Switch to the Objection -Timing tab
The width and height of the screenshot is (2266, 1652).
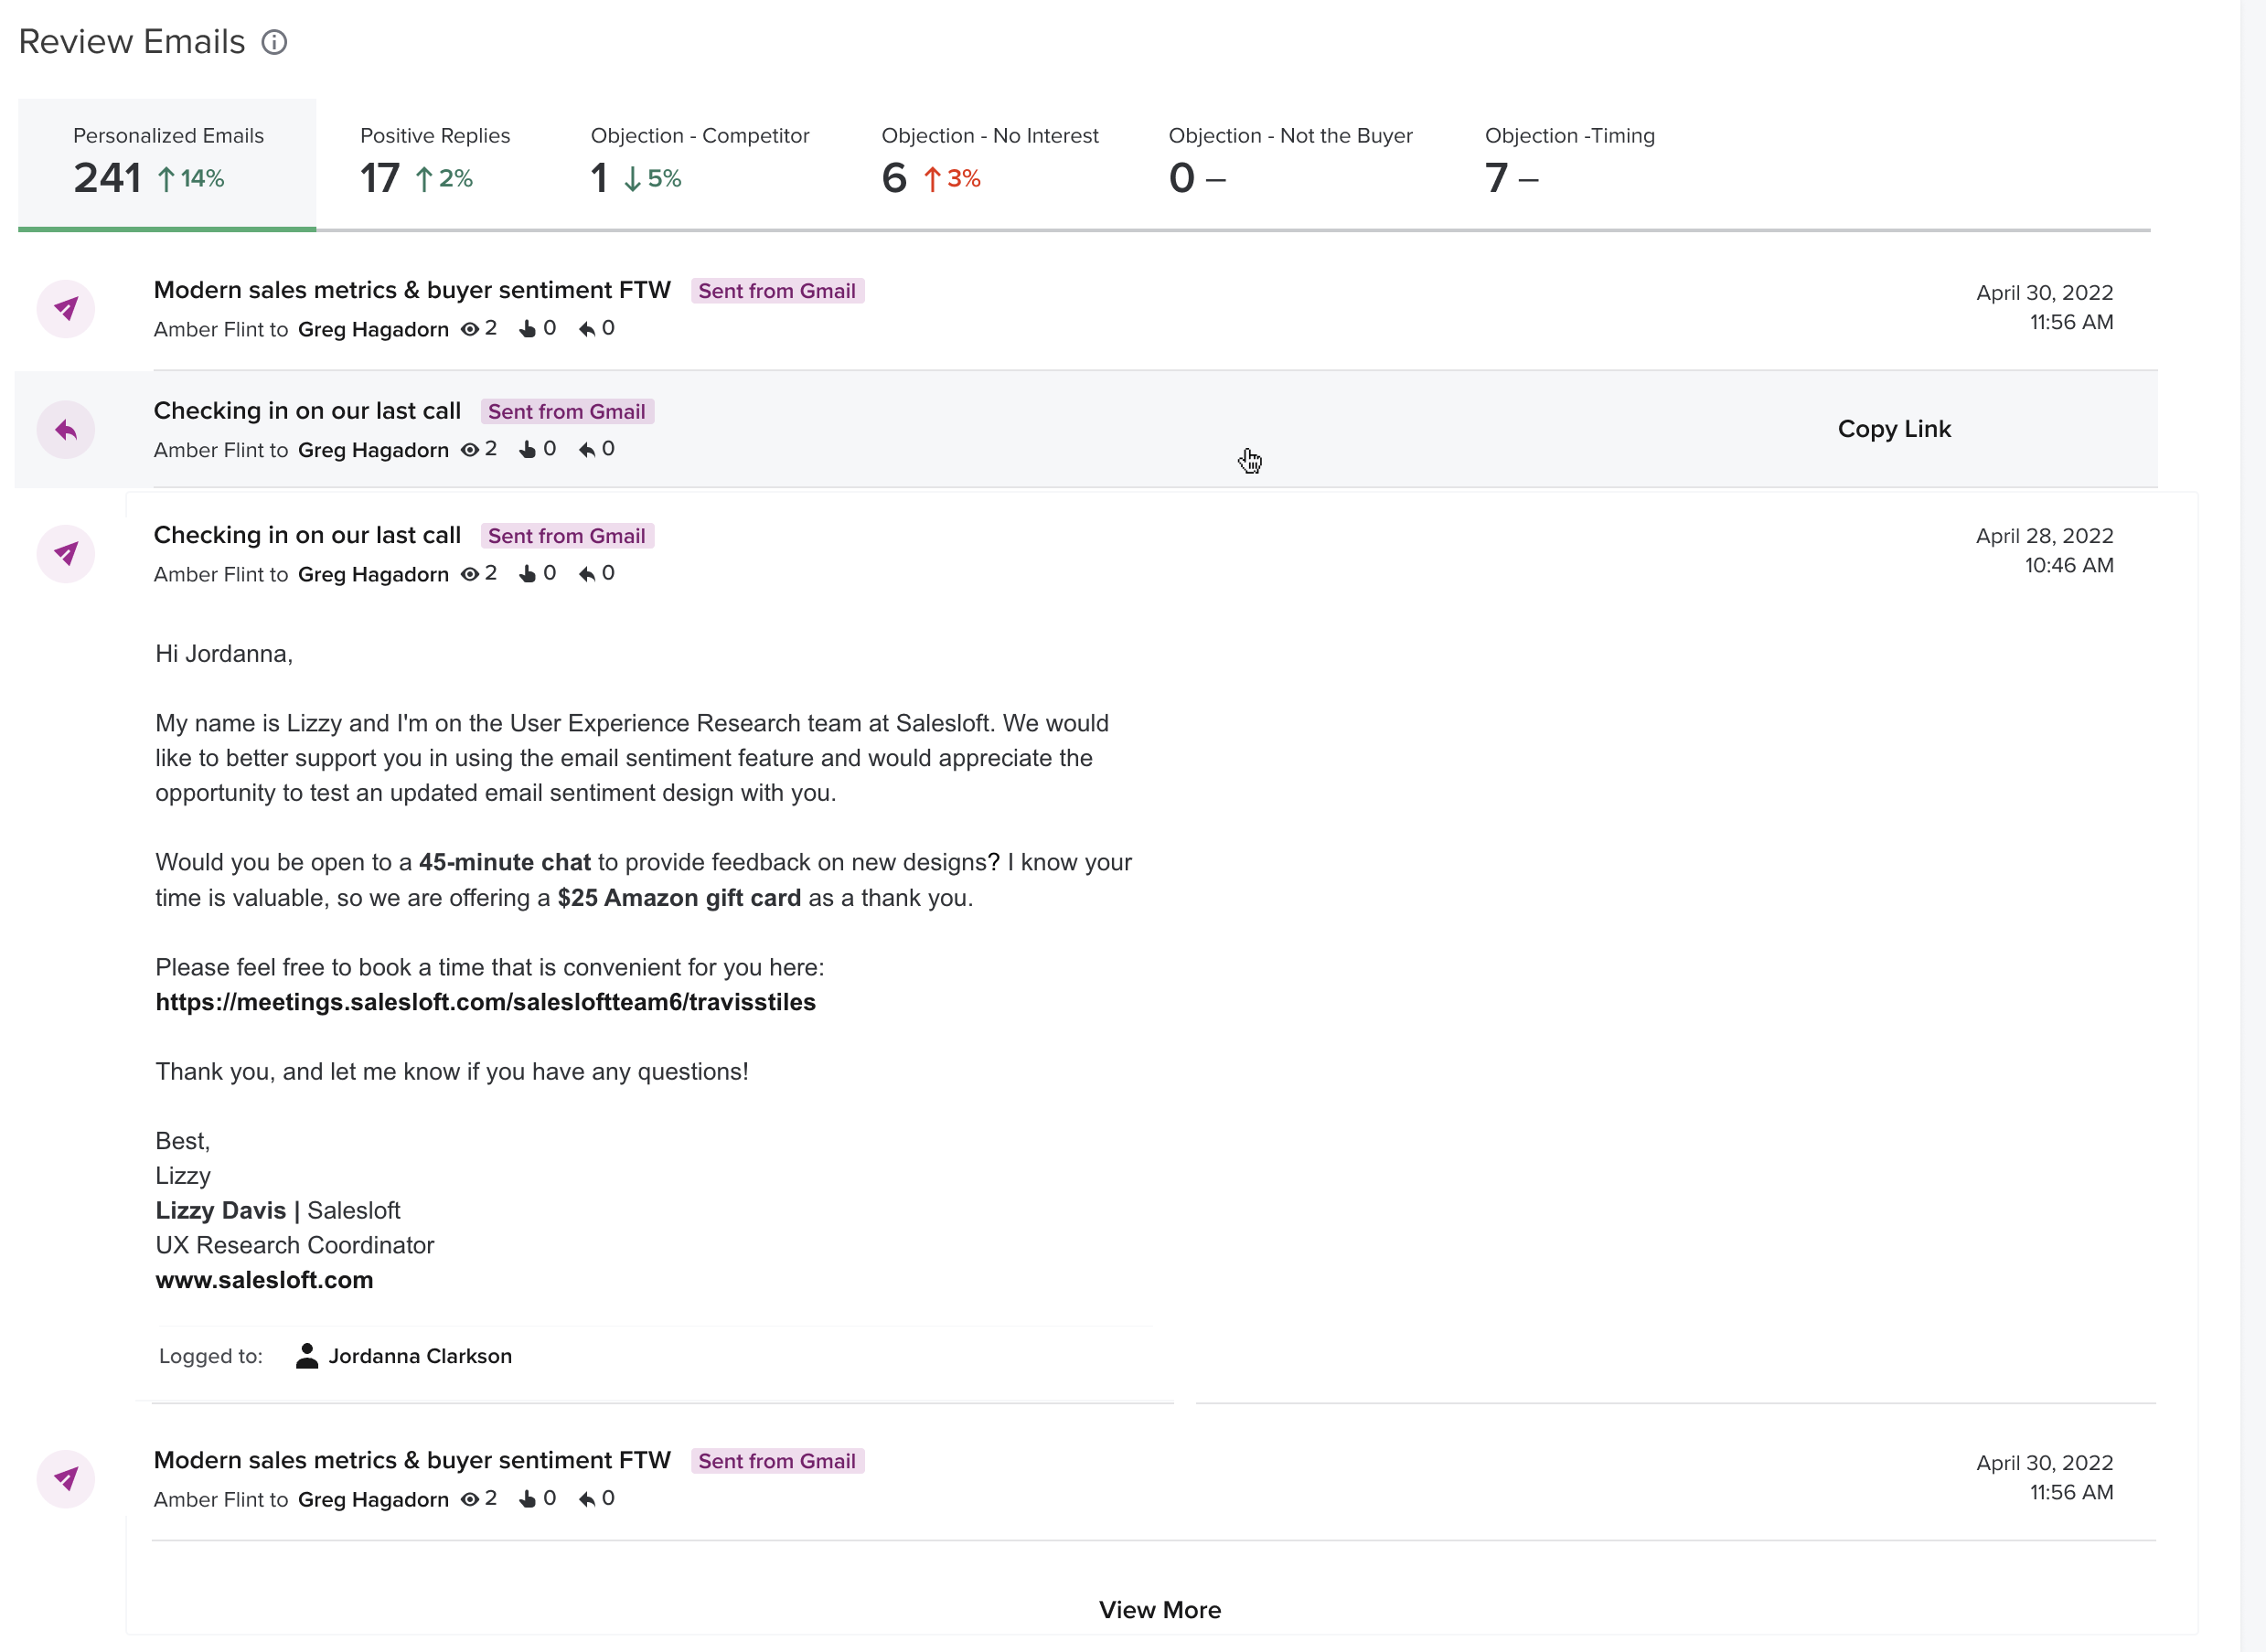pyautogui.click(x=1569, y=160)
